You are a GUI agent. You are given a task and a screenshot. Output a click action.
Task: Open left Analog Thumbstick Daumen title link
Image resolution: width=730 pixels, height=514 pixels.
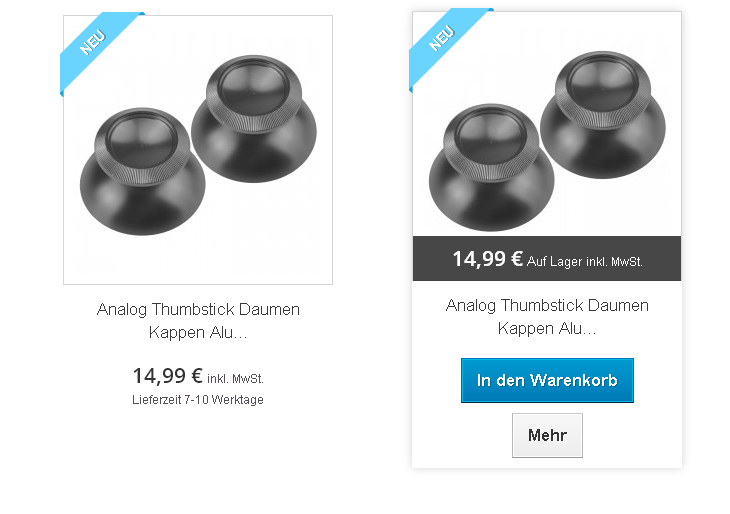(198, 309)
